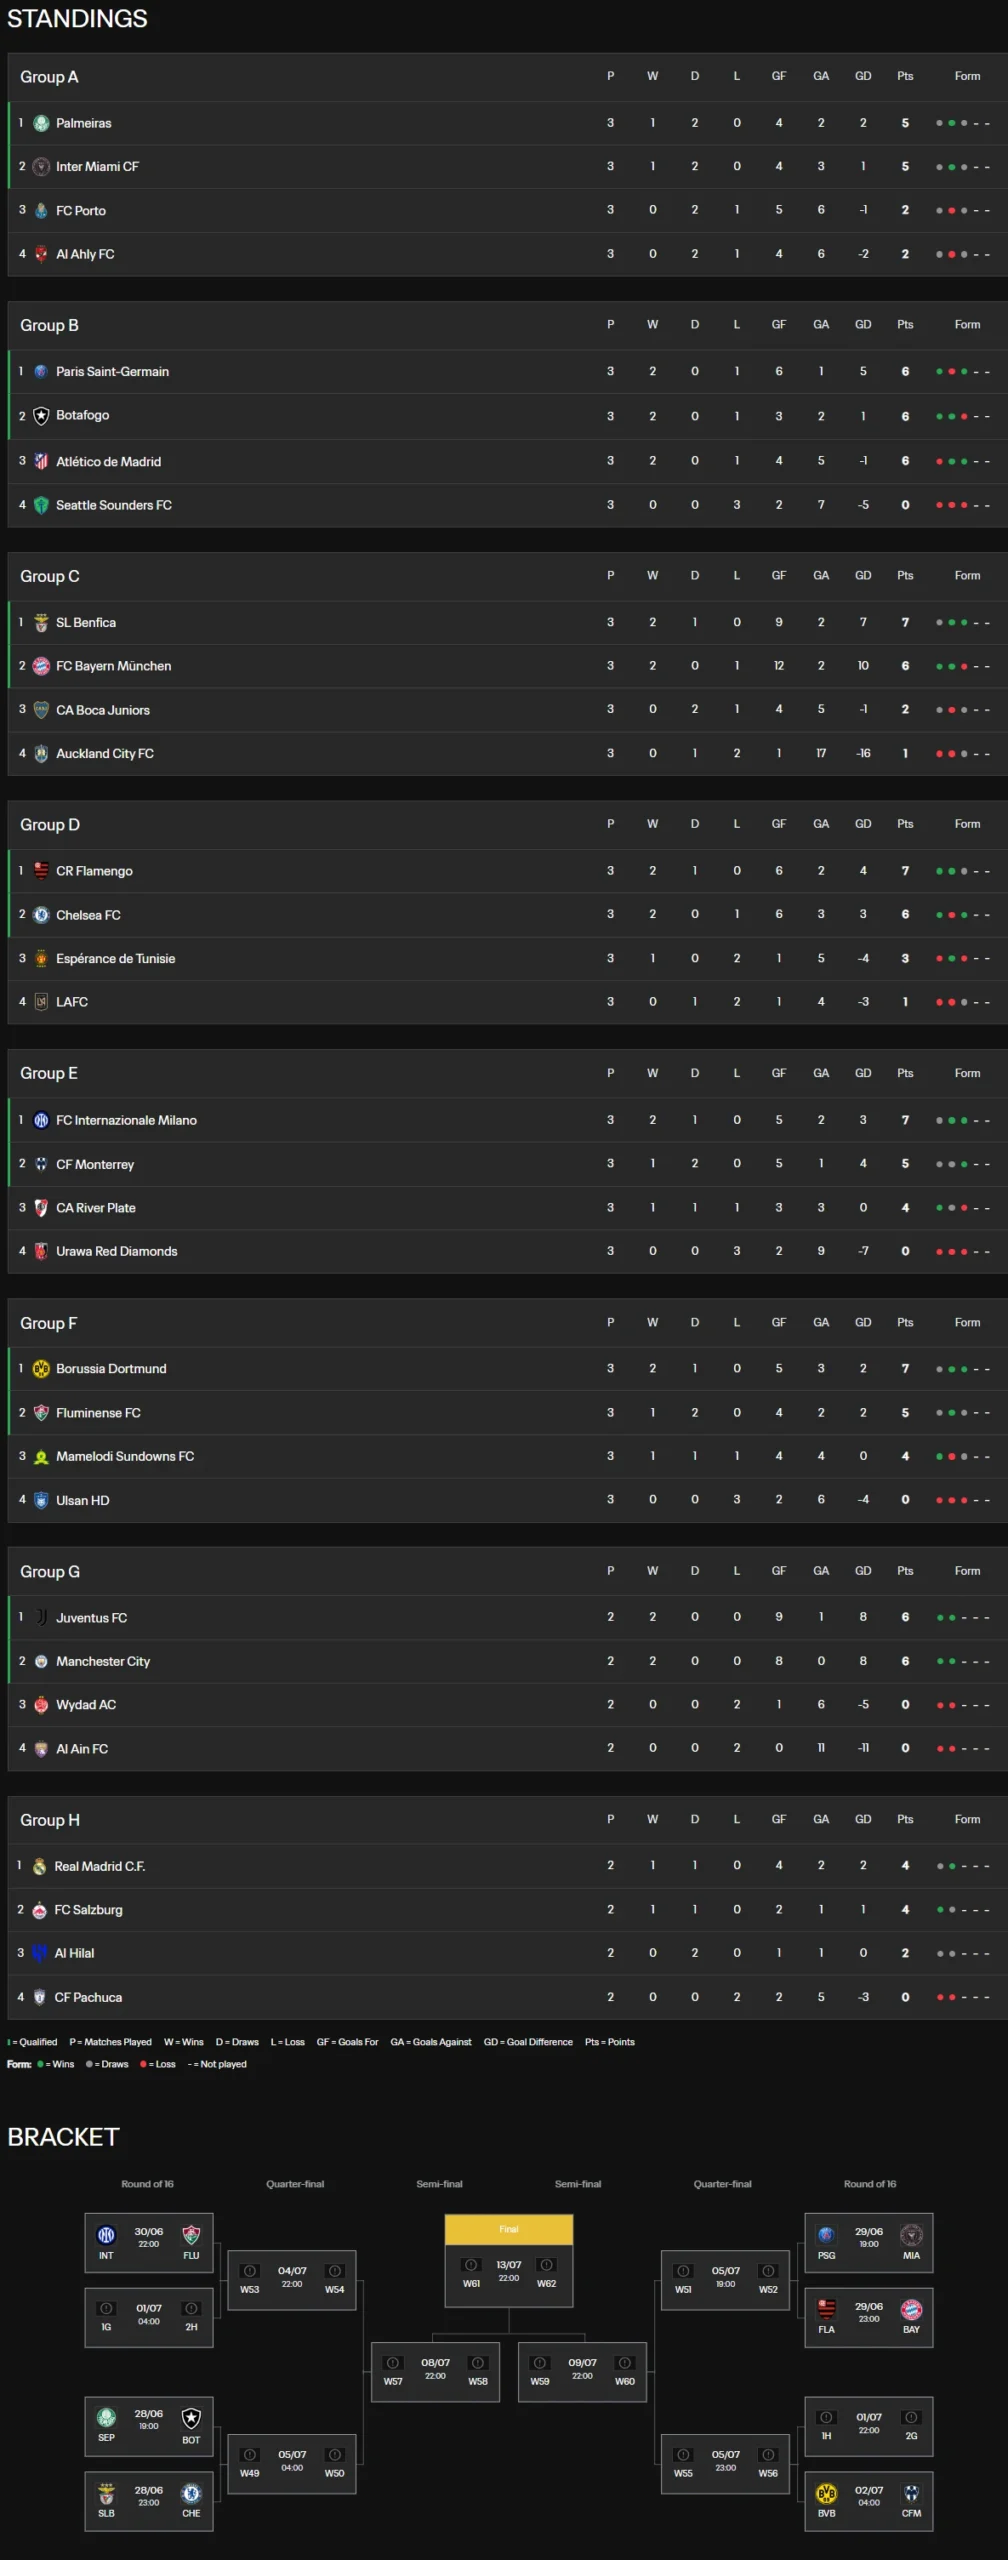Click the Borussia Dortmund crest in Group F
This screenshot has width=1008, height=2560.
41,1369
